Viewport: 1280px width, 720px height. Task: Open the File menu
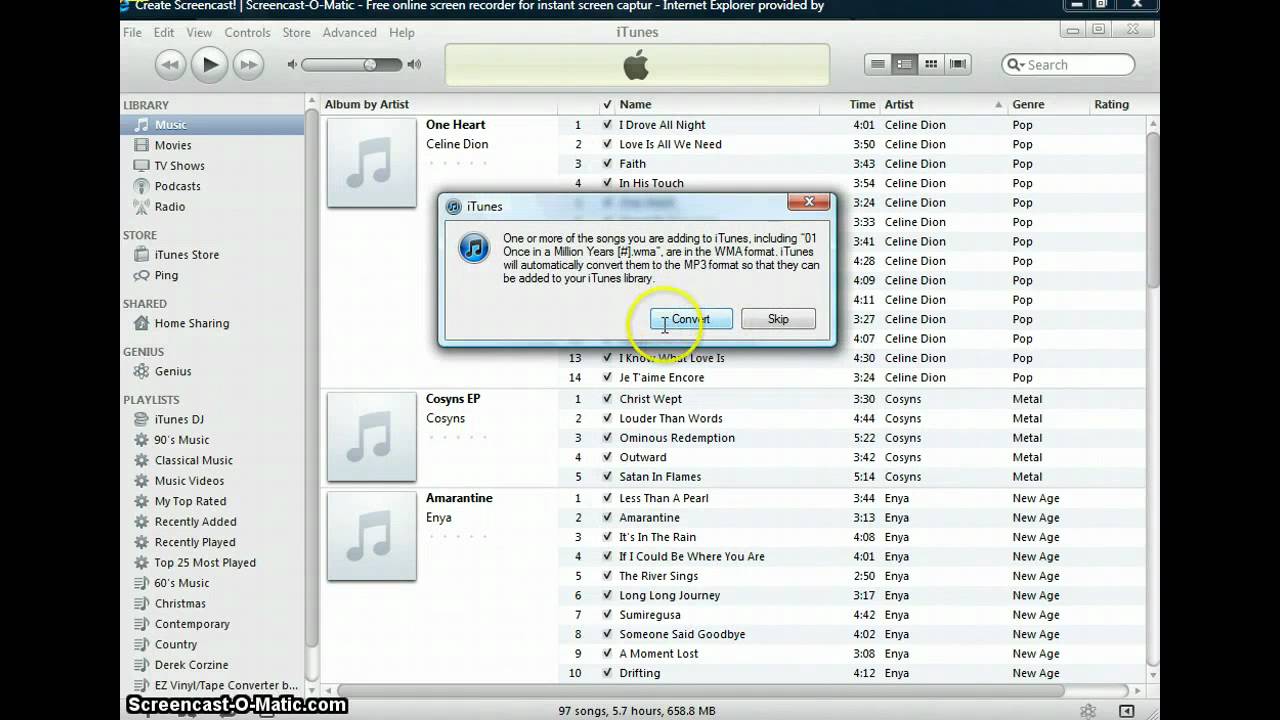pos(132,33)
